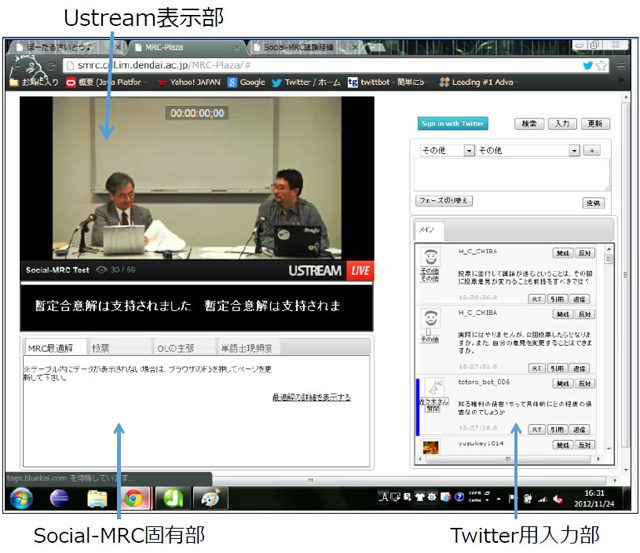Reload the page with the browser reload icon

tap(51, 65)
